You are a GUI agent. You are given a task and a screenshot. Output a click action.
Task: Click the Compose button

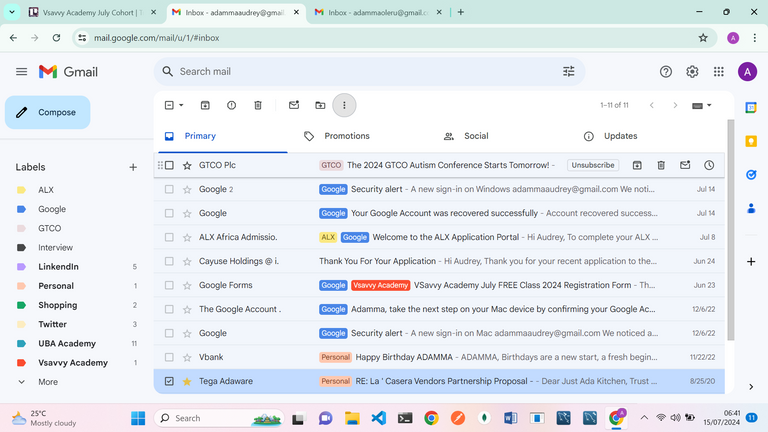tap(48, 112)
